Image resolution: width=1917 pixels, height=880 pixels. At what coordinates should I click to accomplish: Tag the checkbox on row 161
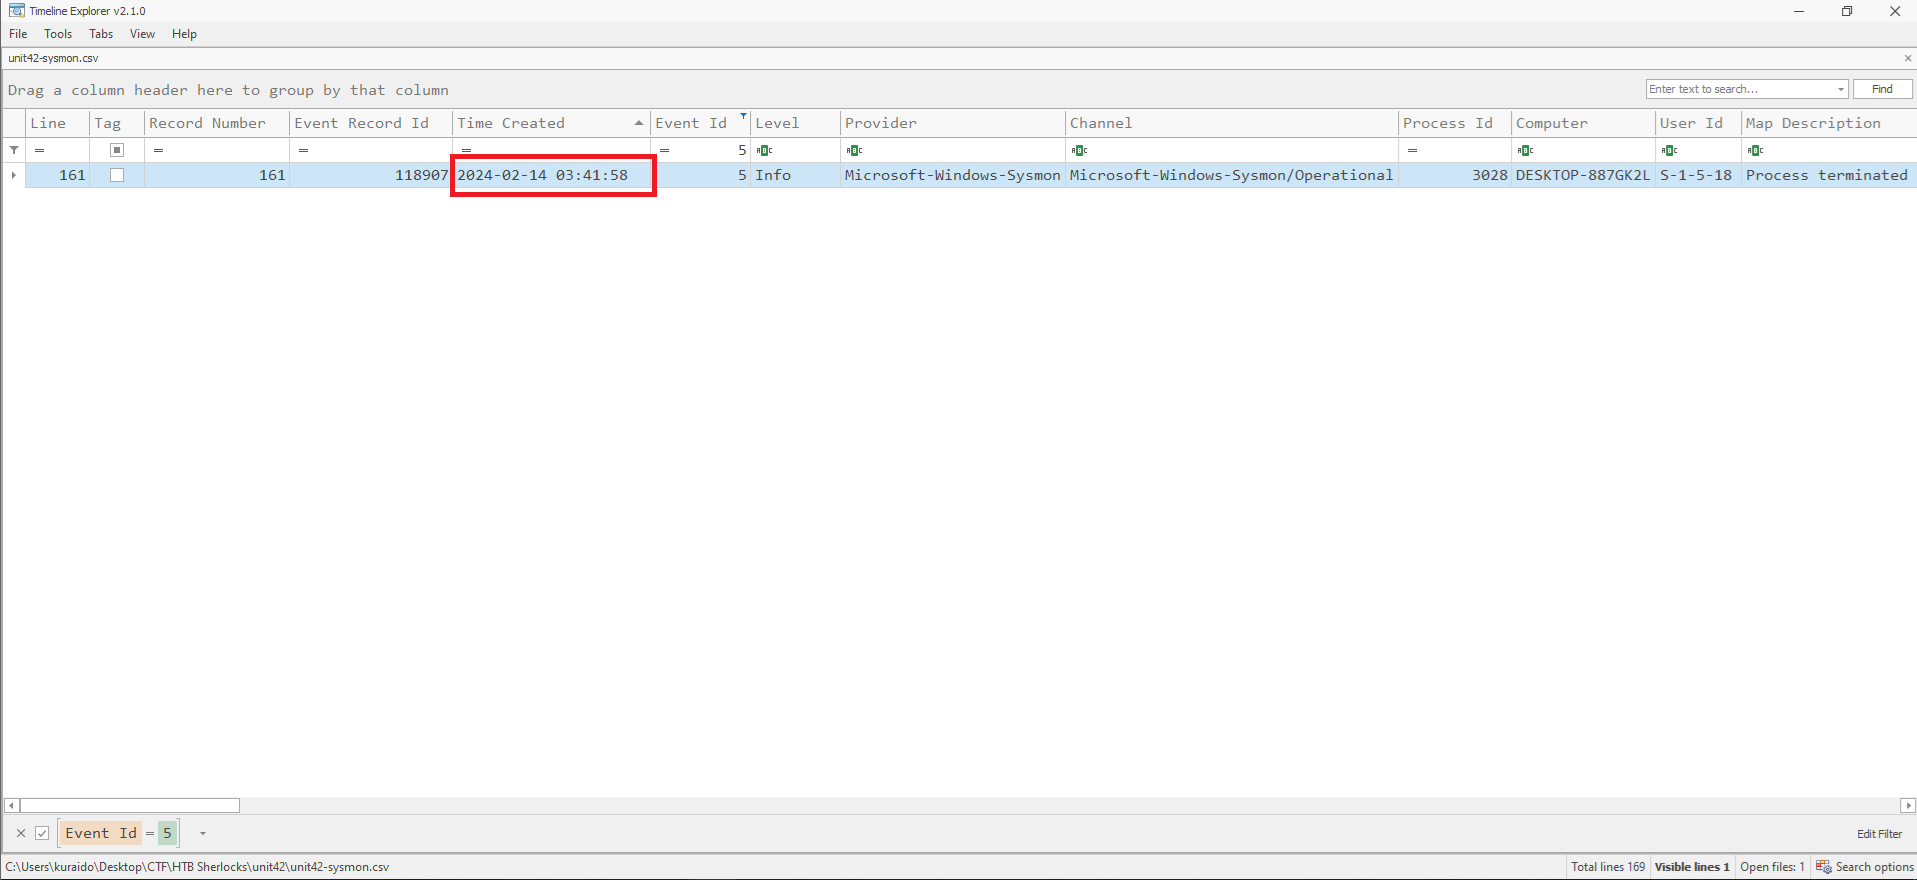tap(117, 175)
